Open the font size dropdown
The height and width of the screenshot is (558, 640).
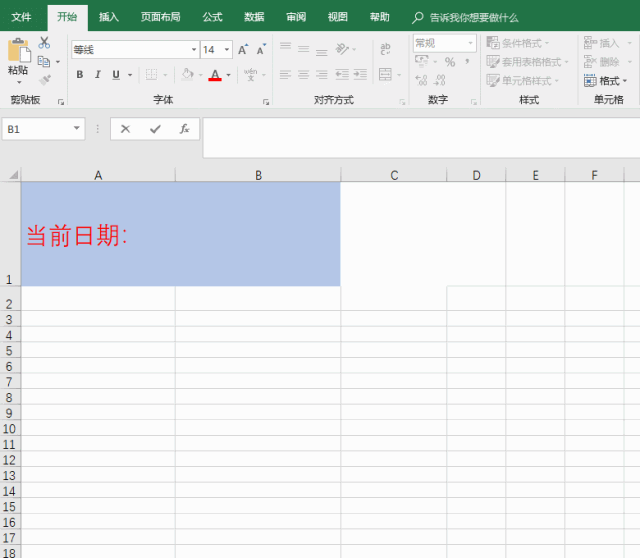pos(227,50)
